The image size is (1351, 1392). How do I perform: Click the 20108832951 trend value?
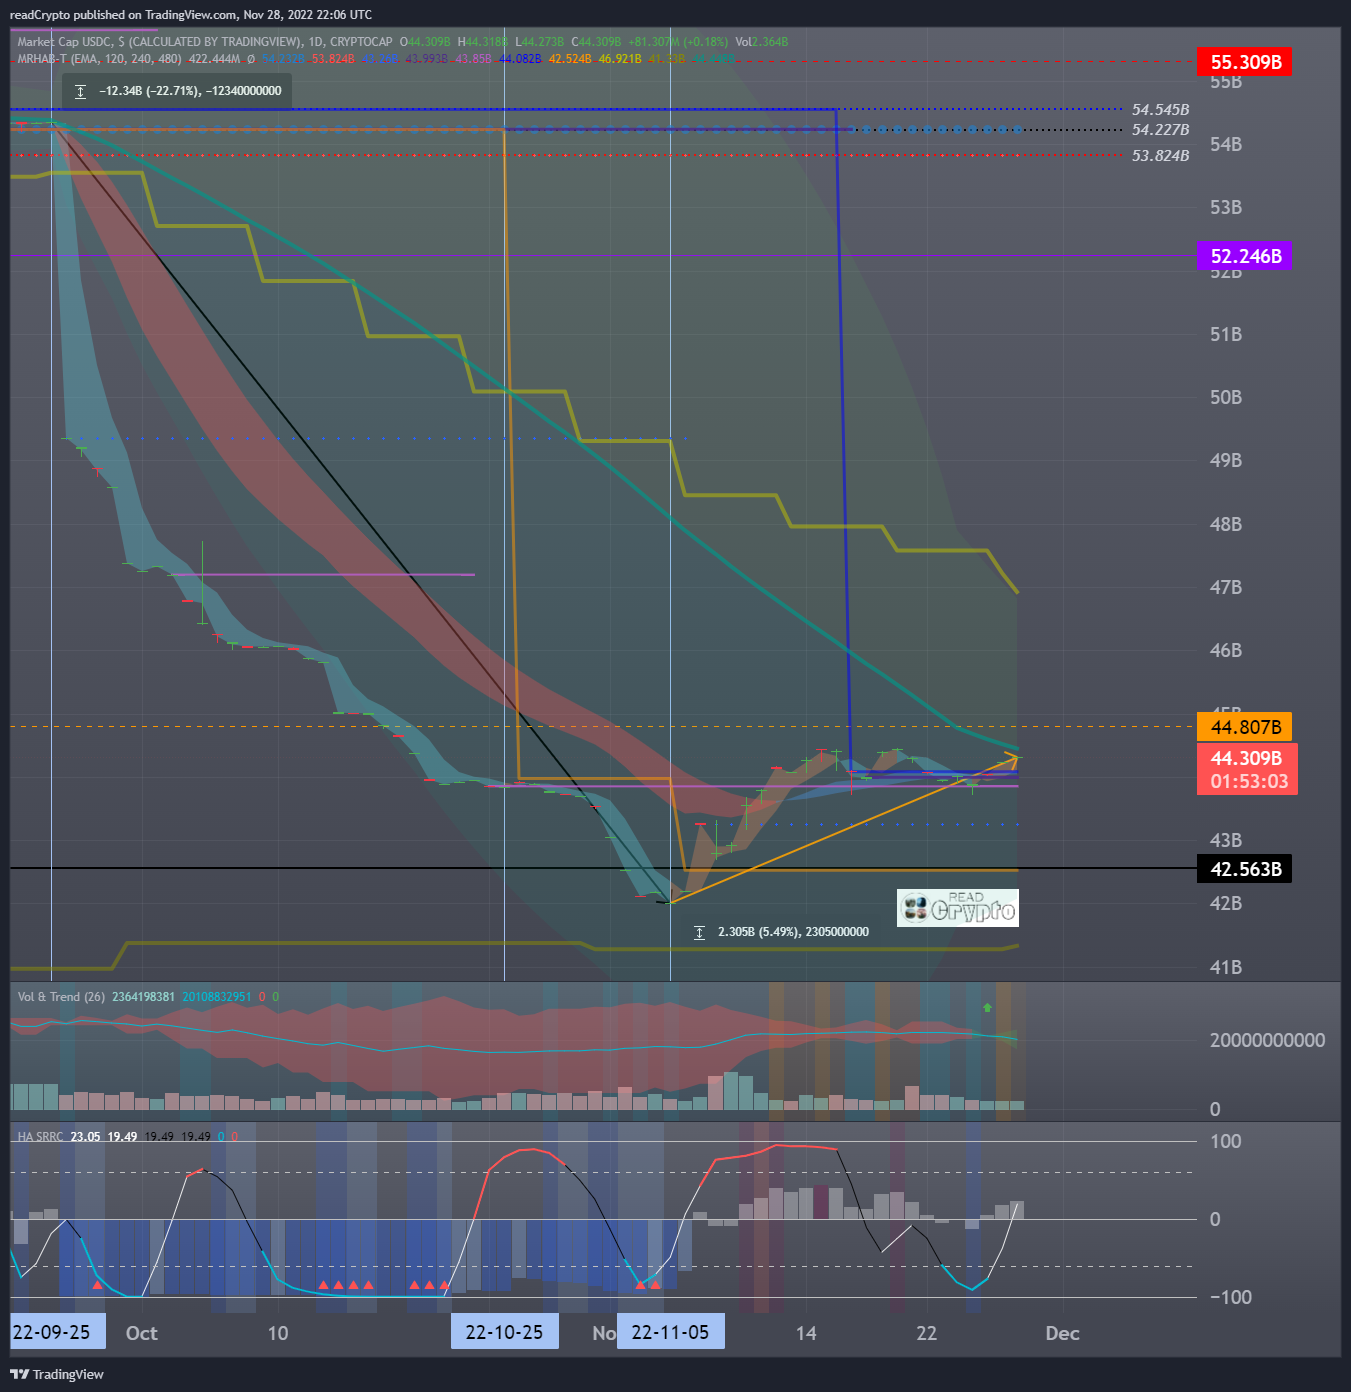(x=216, y=997)
